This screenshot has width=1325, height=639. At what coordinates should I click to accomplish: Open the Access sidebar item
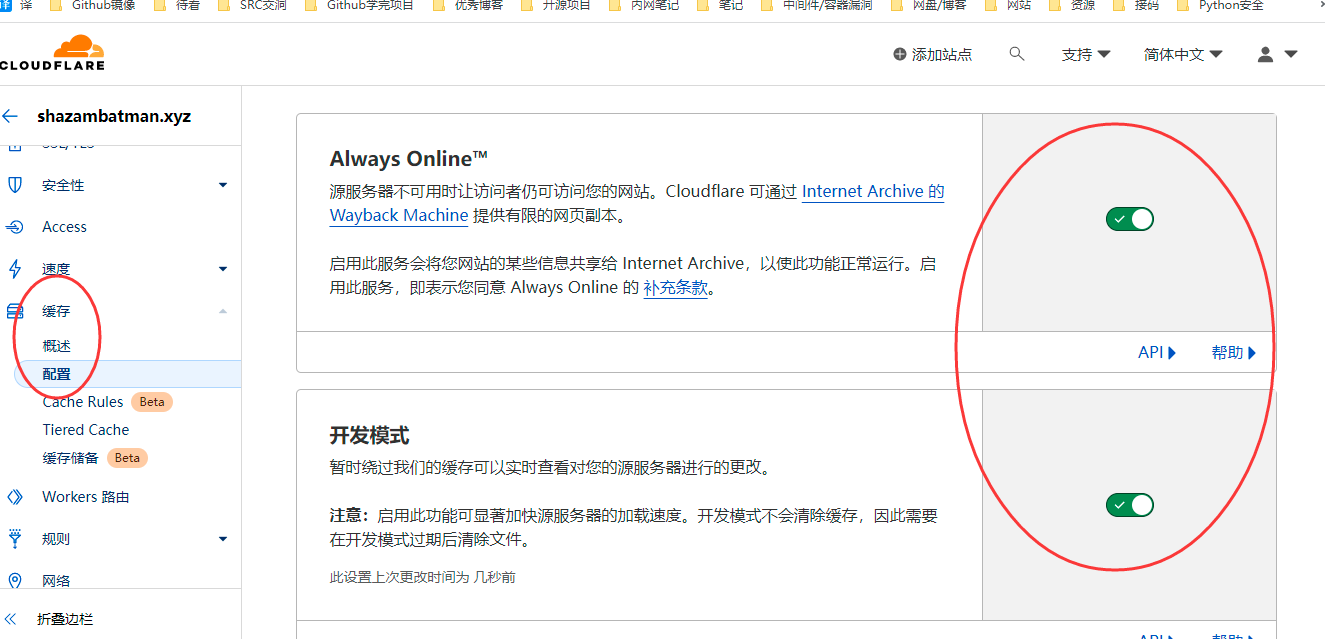64,227
